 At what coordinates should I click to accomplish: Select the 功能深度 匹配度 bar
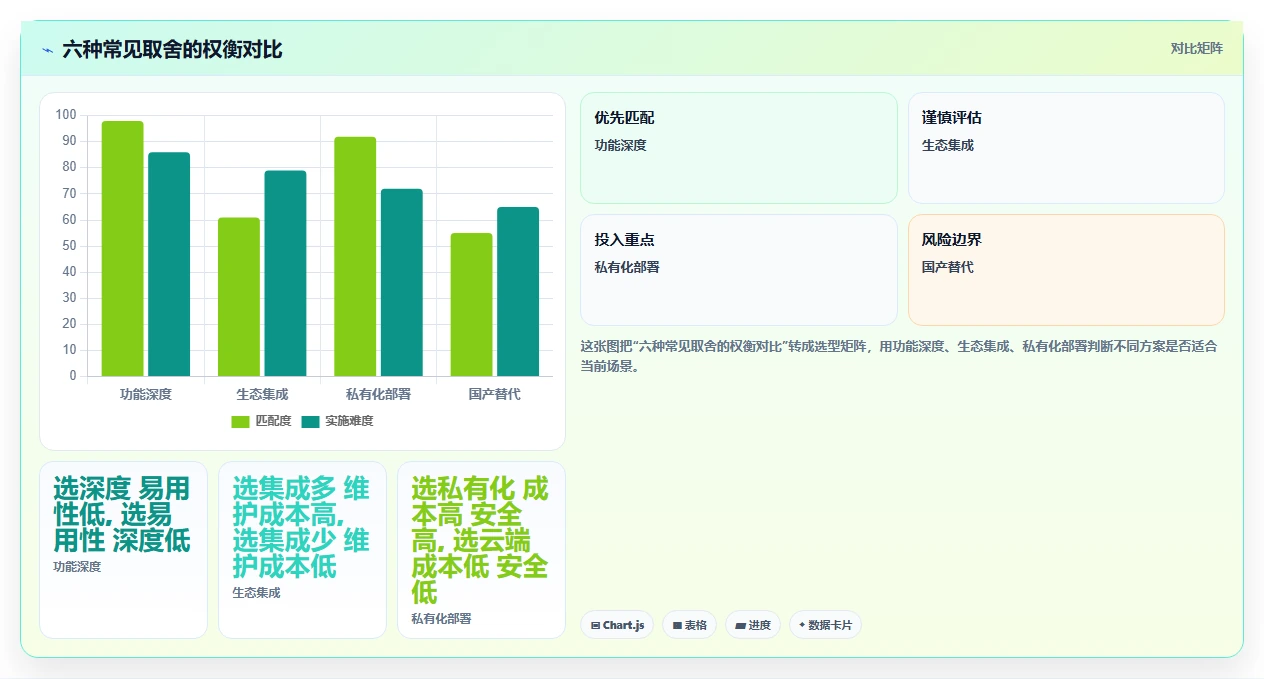click(x=123, y=249)
